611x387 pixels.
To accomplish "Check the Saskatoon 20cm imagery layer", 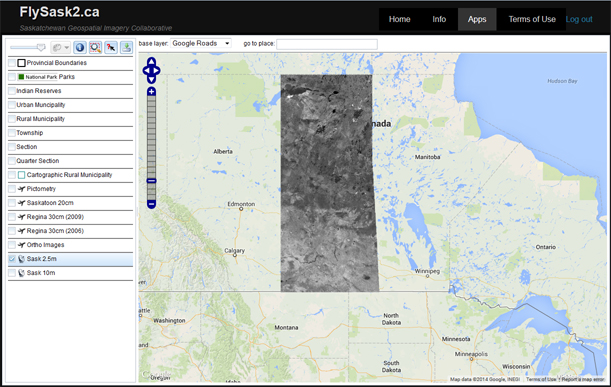I will point(12,203).
